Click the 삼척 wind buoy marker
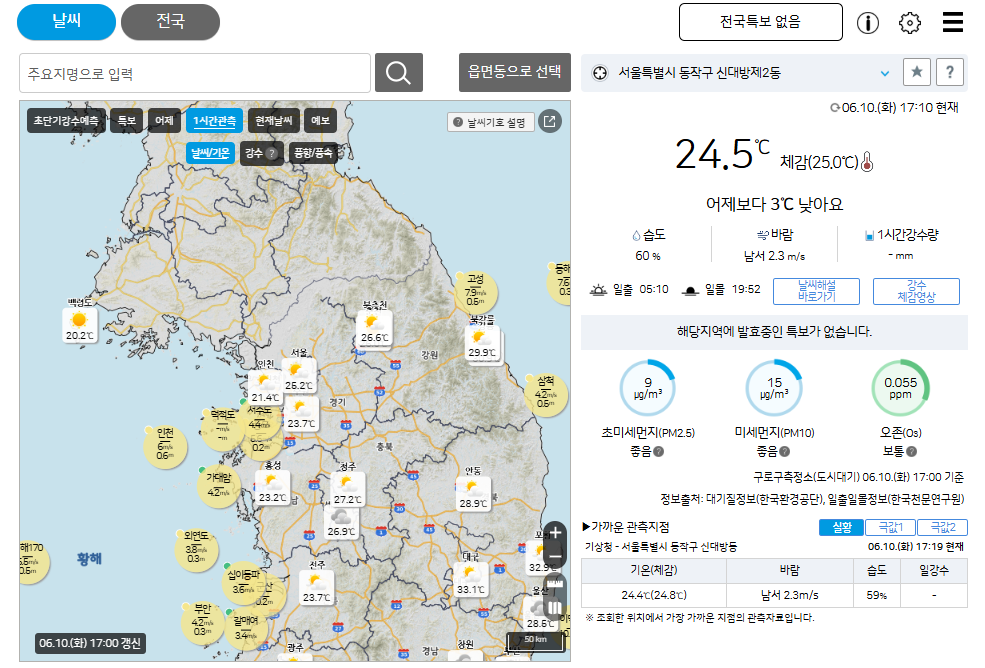The height and width of the screenshot is (668, 985). coord(545,395)
